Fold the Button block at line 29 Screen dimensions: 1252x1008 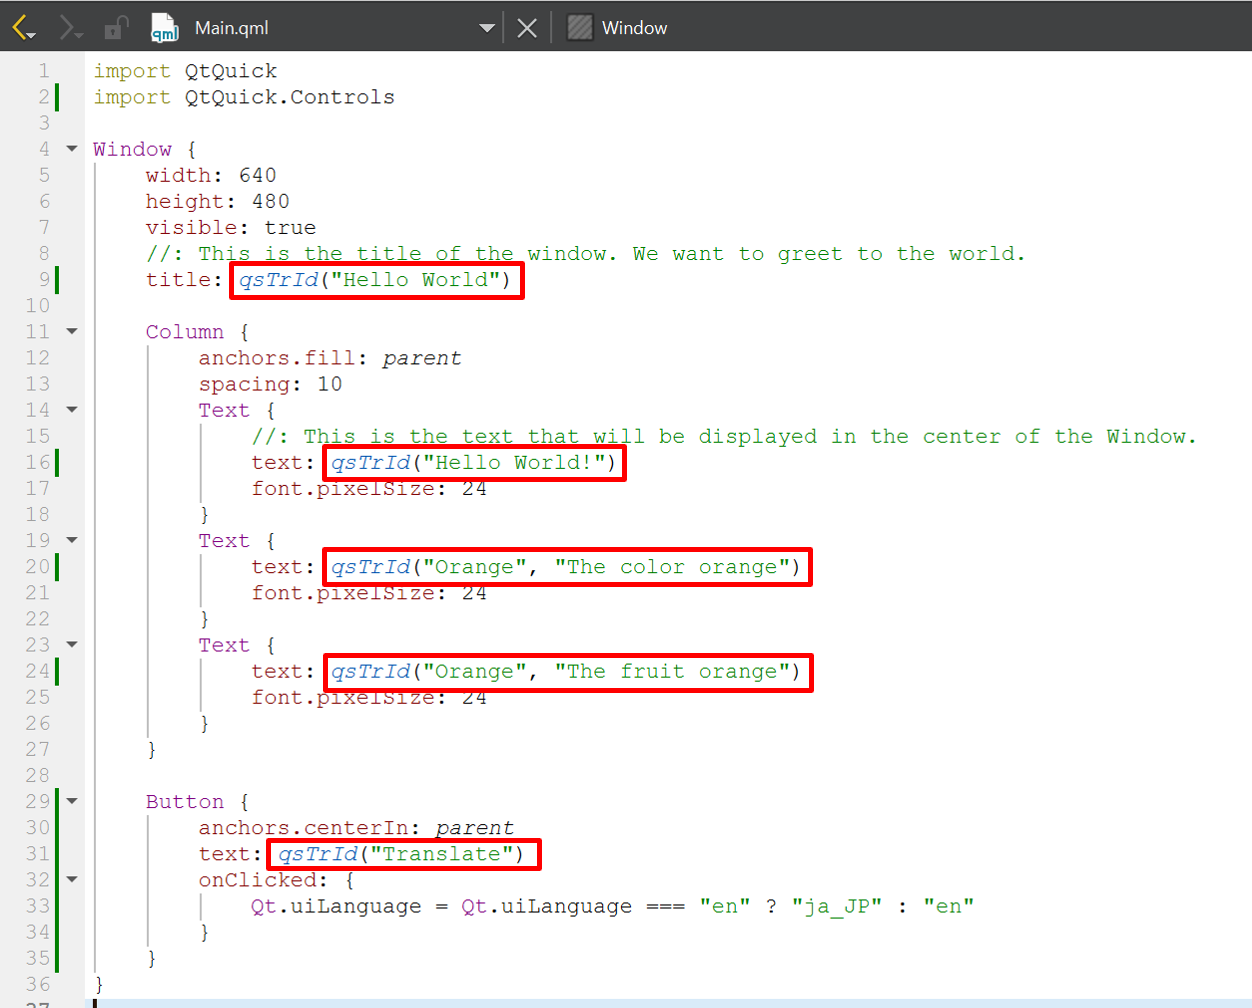72,801
